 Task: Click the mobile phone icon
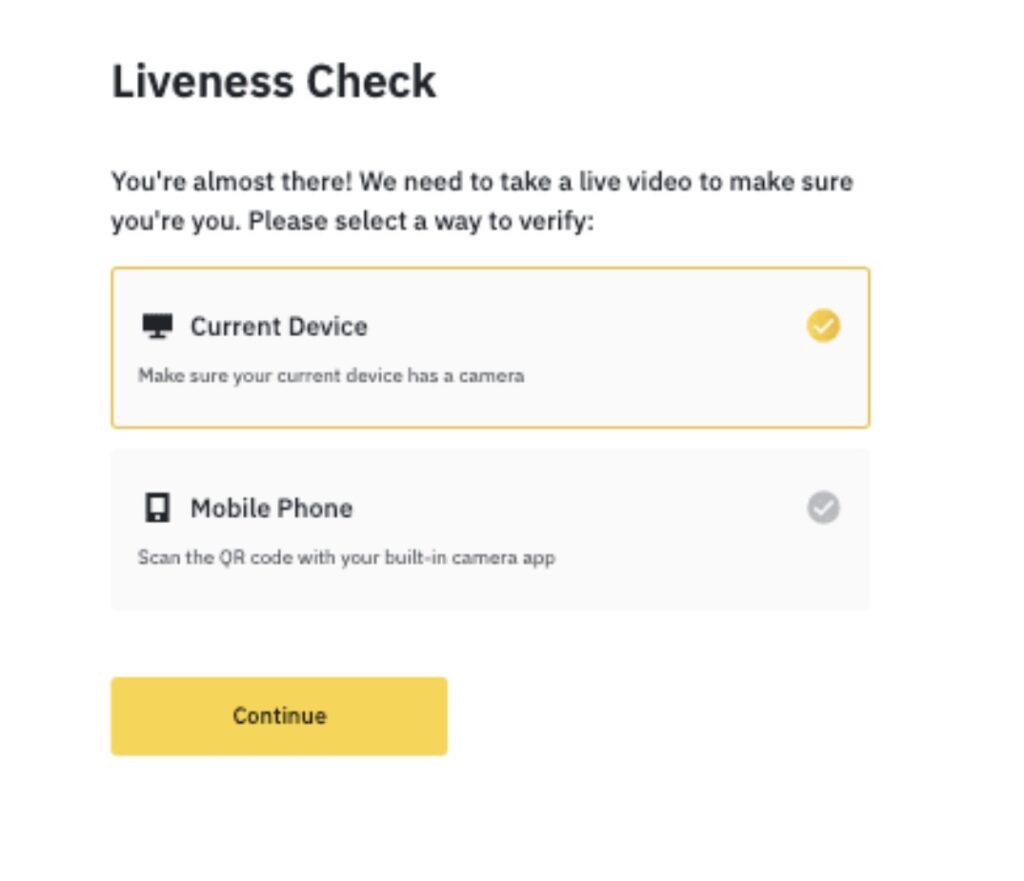(x=157, y=507)
